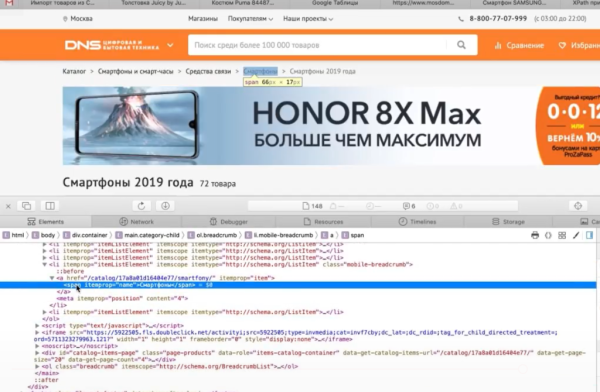Activate the element selection crosshair icon
600x392 pixels.
578,206
